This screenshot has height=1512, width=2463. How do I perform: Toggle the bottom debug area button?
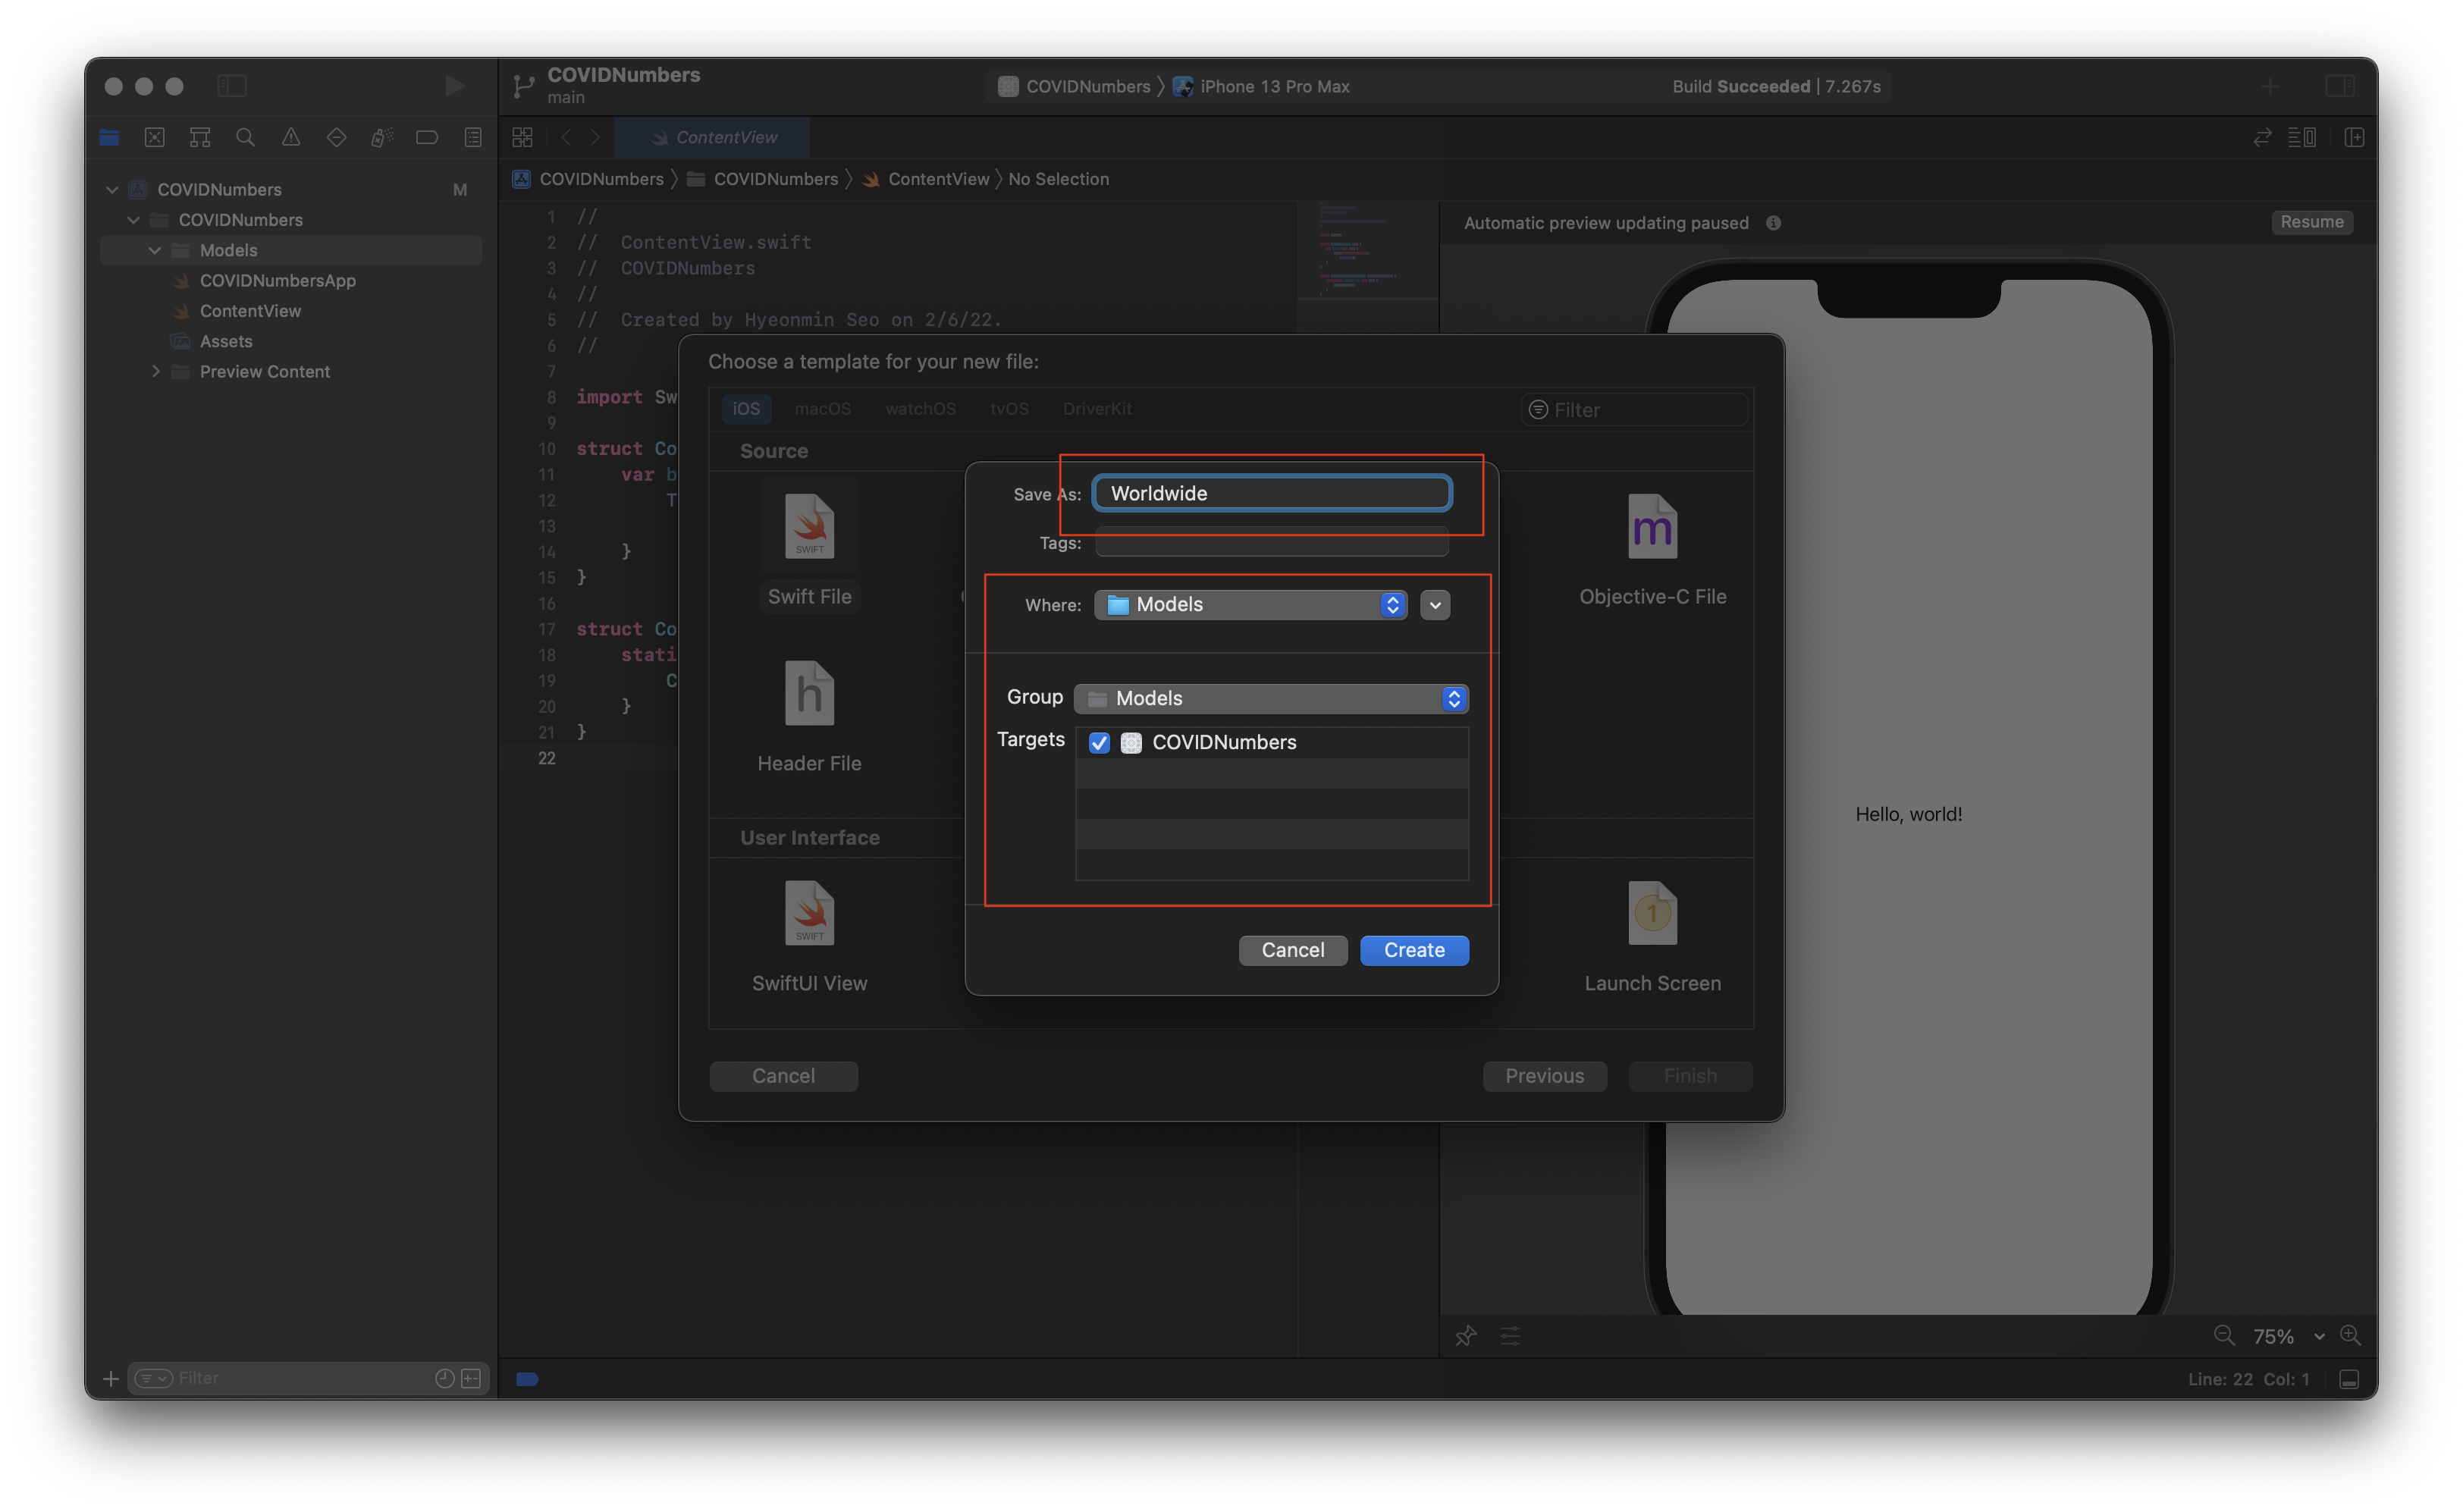click(x=2349, y=1379)
